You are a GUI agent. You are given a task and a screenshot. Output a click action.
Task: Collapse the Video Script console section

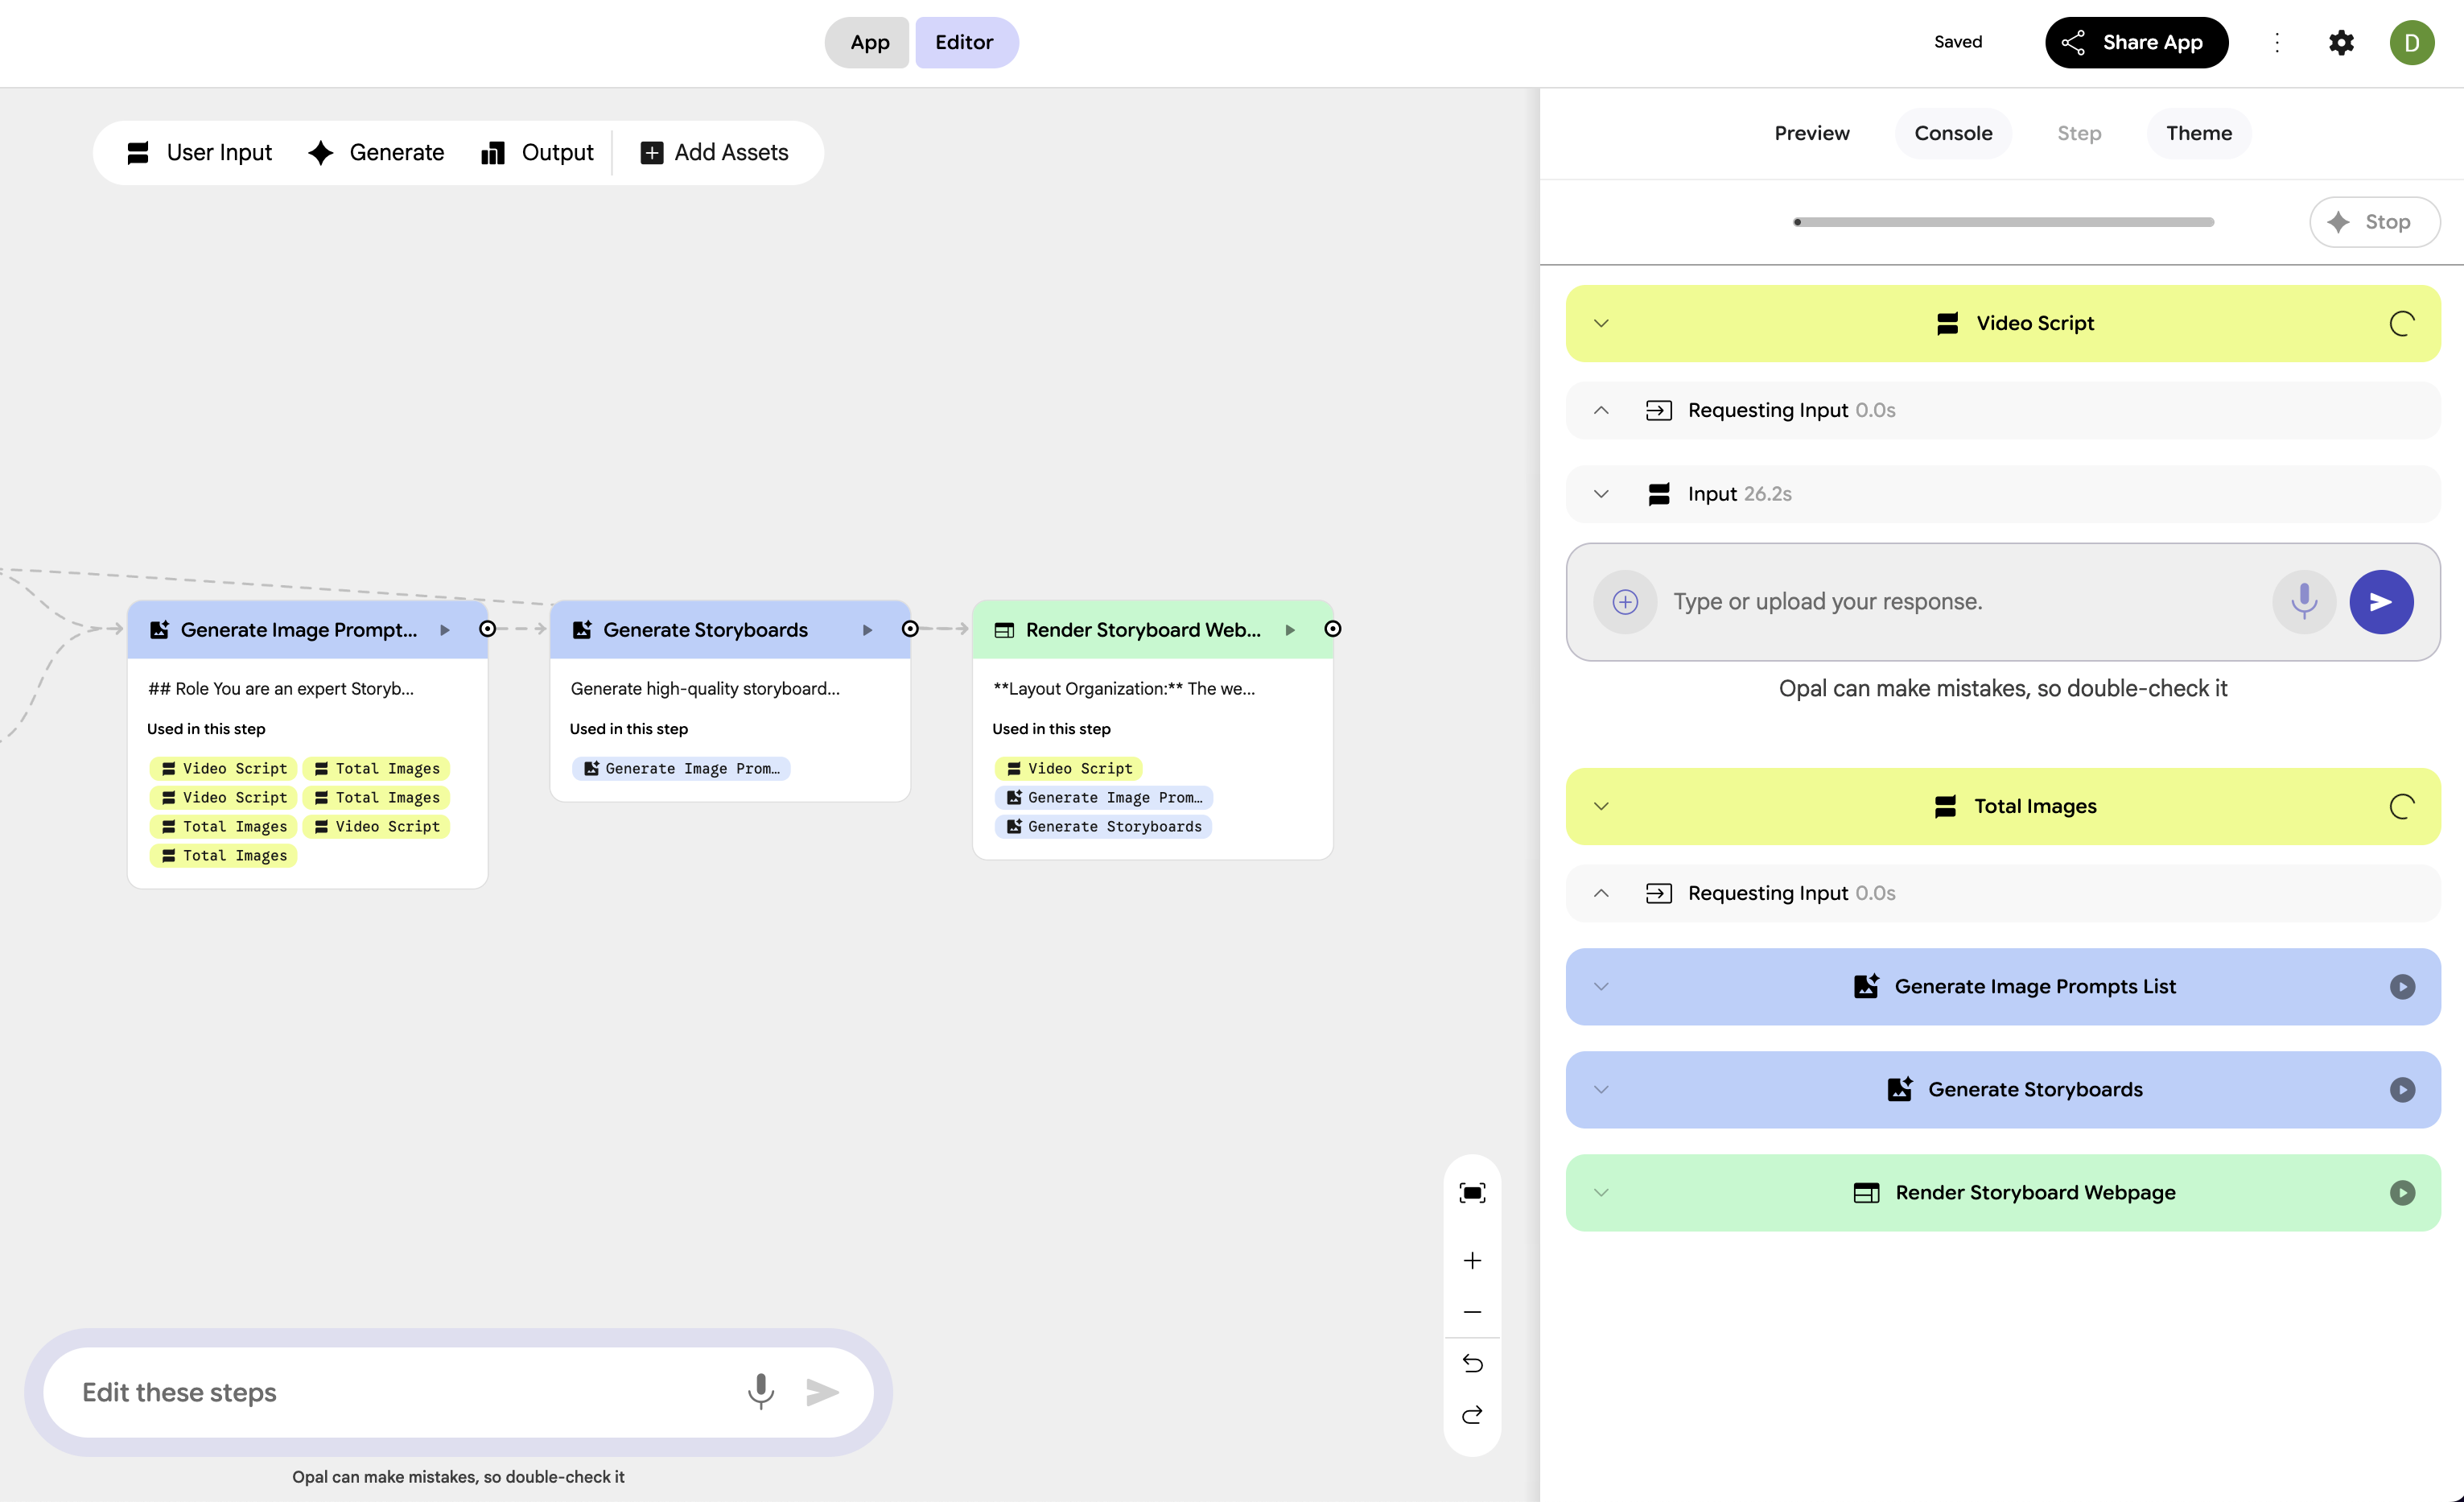[x=1601, y=323]
